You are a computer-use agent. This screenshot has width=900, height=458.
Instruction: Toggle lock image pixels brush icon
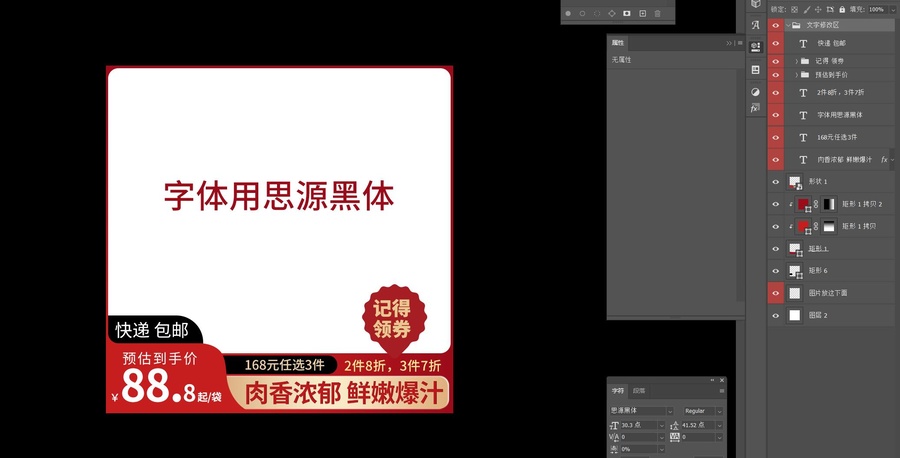coord(806,9)
